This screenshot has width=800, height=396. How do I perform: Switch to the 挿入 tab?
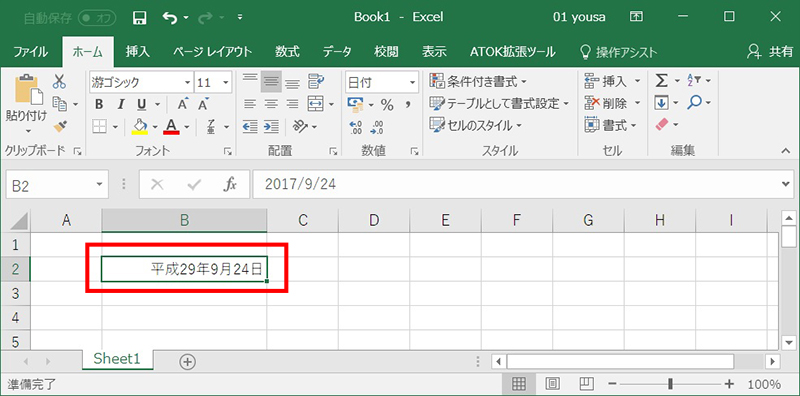[138, 52]
